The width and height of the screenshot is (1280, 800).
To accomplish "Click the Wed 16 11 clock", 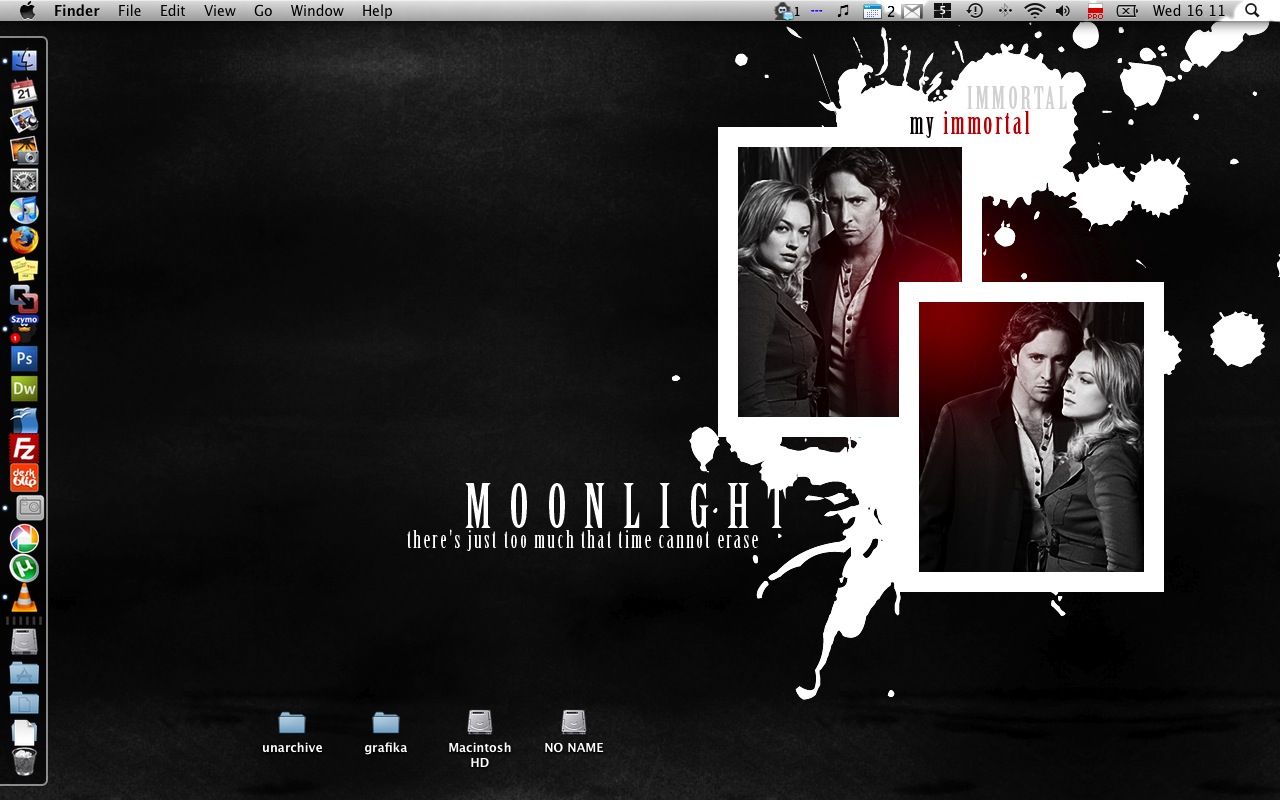I will (1188, 11).
